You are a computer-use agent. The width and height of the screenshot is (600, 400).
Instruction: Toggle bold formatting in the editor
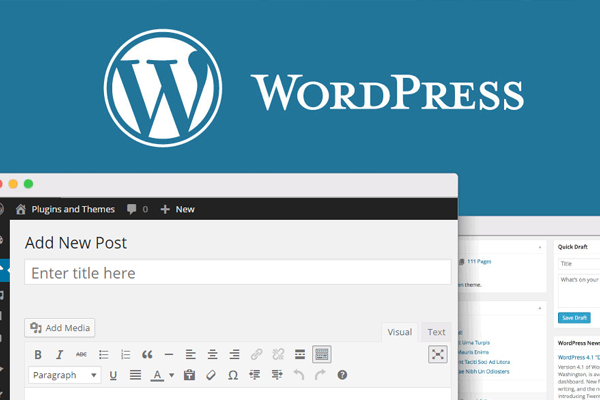38,354
